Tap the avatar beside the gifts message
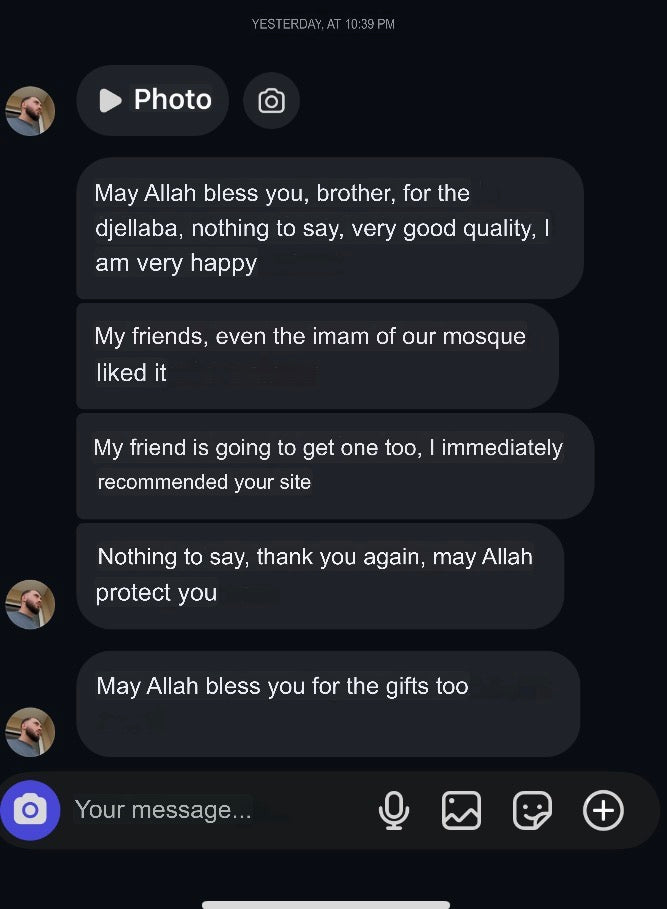 coord(30,732)
